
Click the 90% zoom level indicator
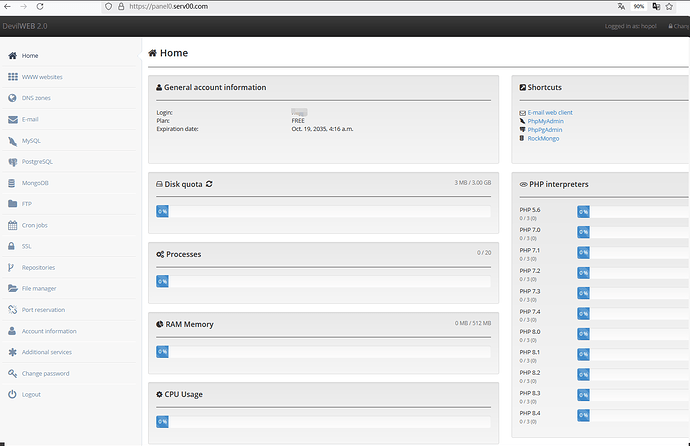tap(639, 7)
